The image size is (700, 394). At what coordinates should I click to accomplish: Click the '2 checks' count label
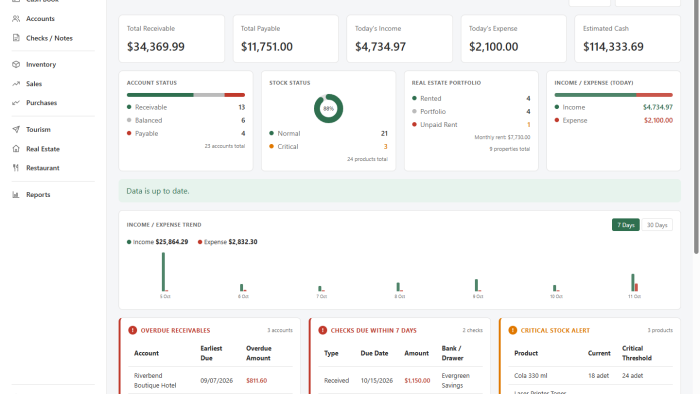coord(472,330)
